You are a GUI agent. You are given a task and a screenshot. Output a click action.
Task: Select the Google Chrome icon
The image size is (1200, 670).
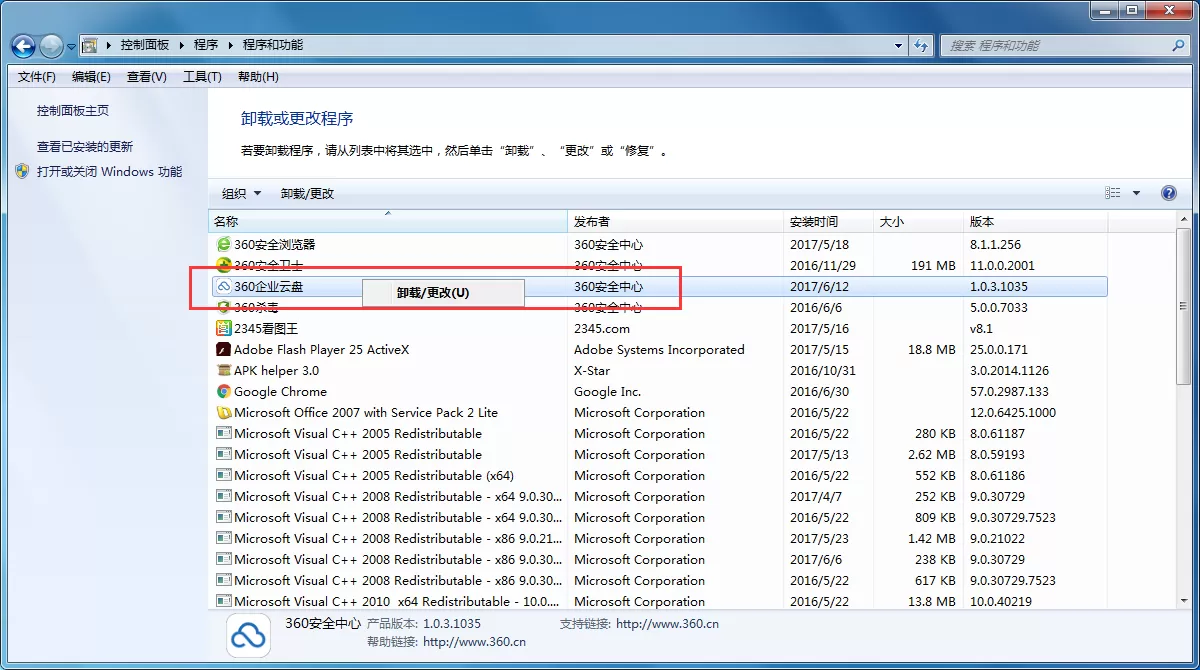(224, 391)
